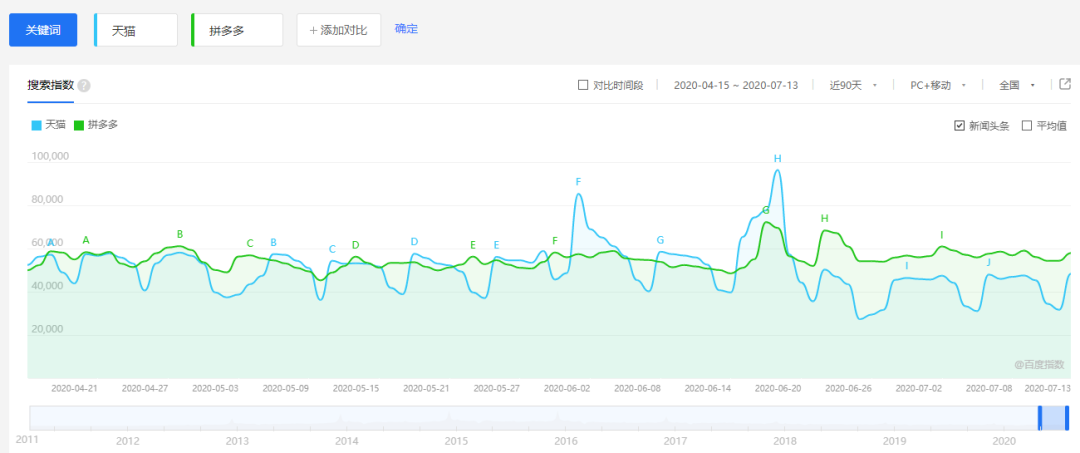Click the 关键词 button
The height and width of the screenshot is (453, 1080).
click(43, 30)
